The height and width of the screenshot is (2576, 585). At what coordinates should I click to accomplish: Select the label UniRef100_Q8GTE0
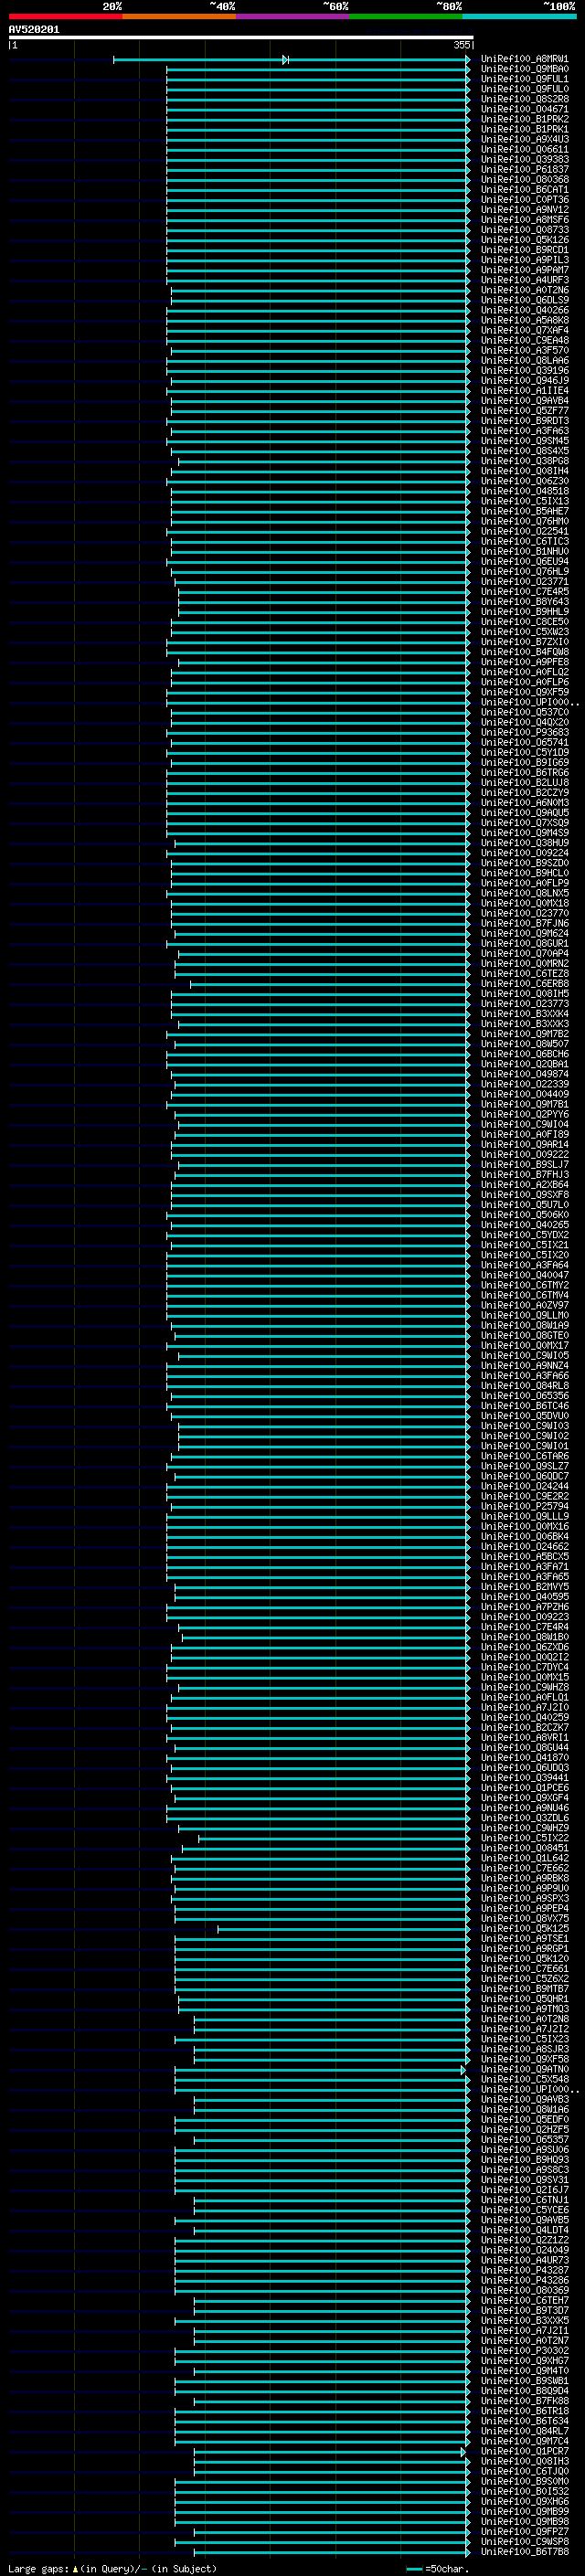(524, 1335)
